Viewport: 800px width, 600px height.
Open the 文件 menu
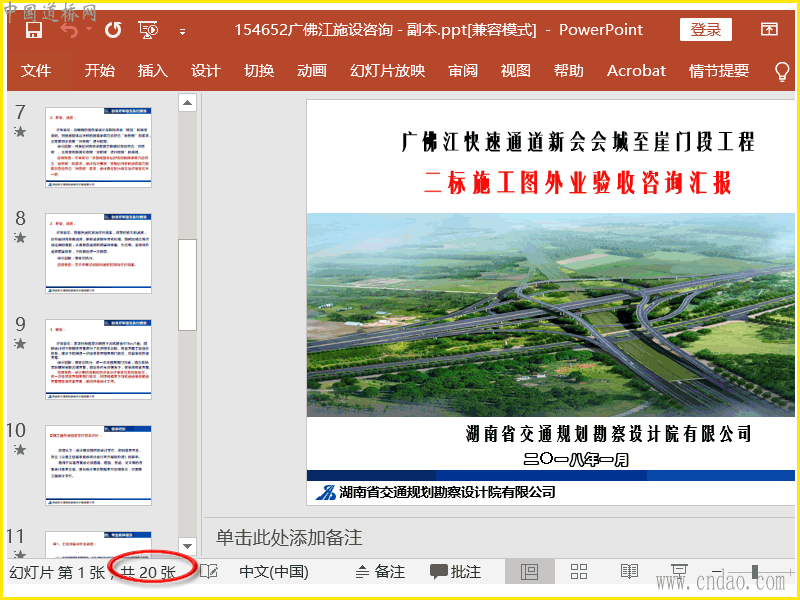[x=36, y=70]
